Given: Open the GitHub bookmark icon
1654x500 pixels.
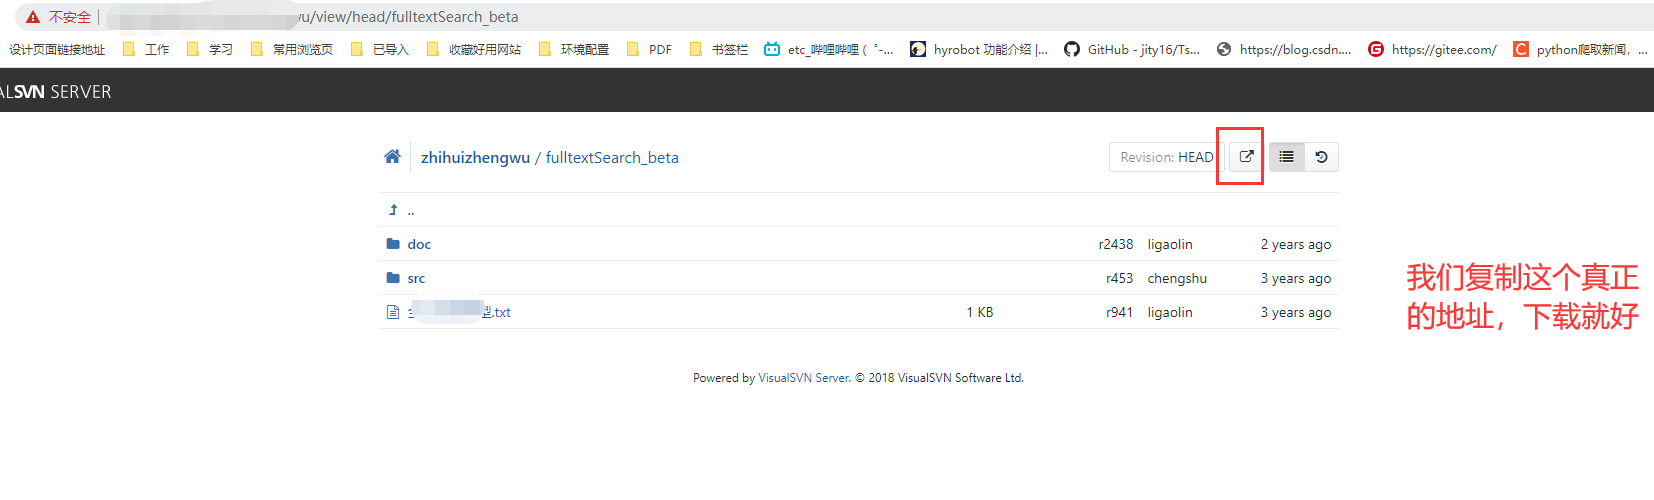Looking at the screenshot, I should tap(1071, 49).
